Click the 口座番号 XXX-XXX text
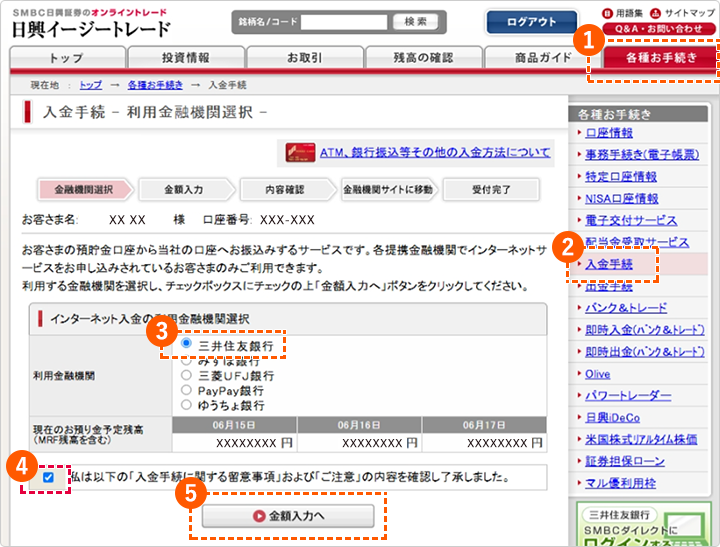 click(259, 220)
